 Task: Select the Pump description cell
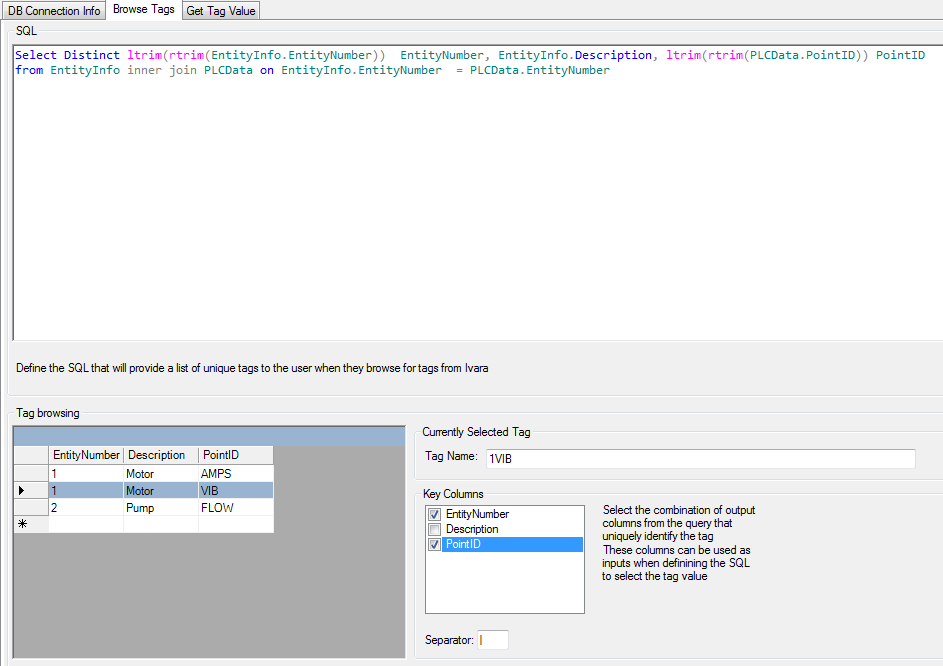[160, 507]
